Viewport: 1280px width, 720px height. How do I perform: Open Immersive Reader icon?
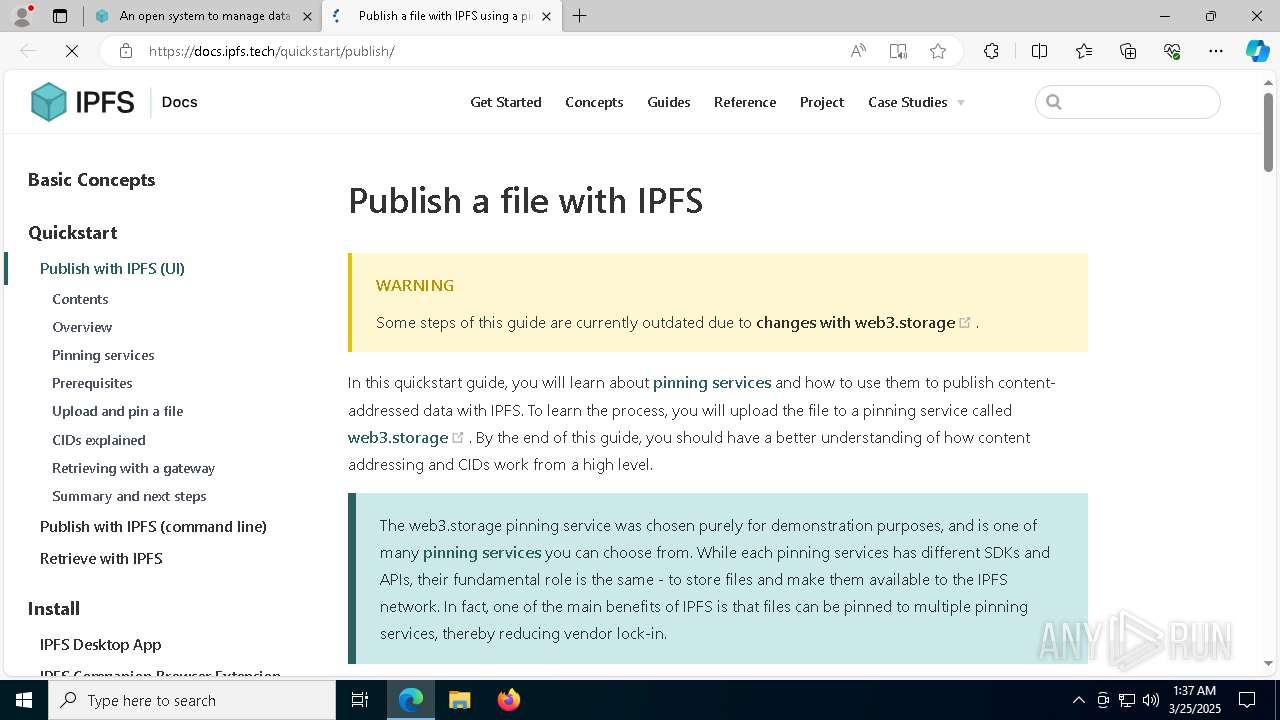[x=898, y=51]
